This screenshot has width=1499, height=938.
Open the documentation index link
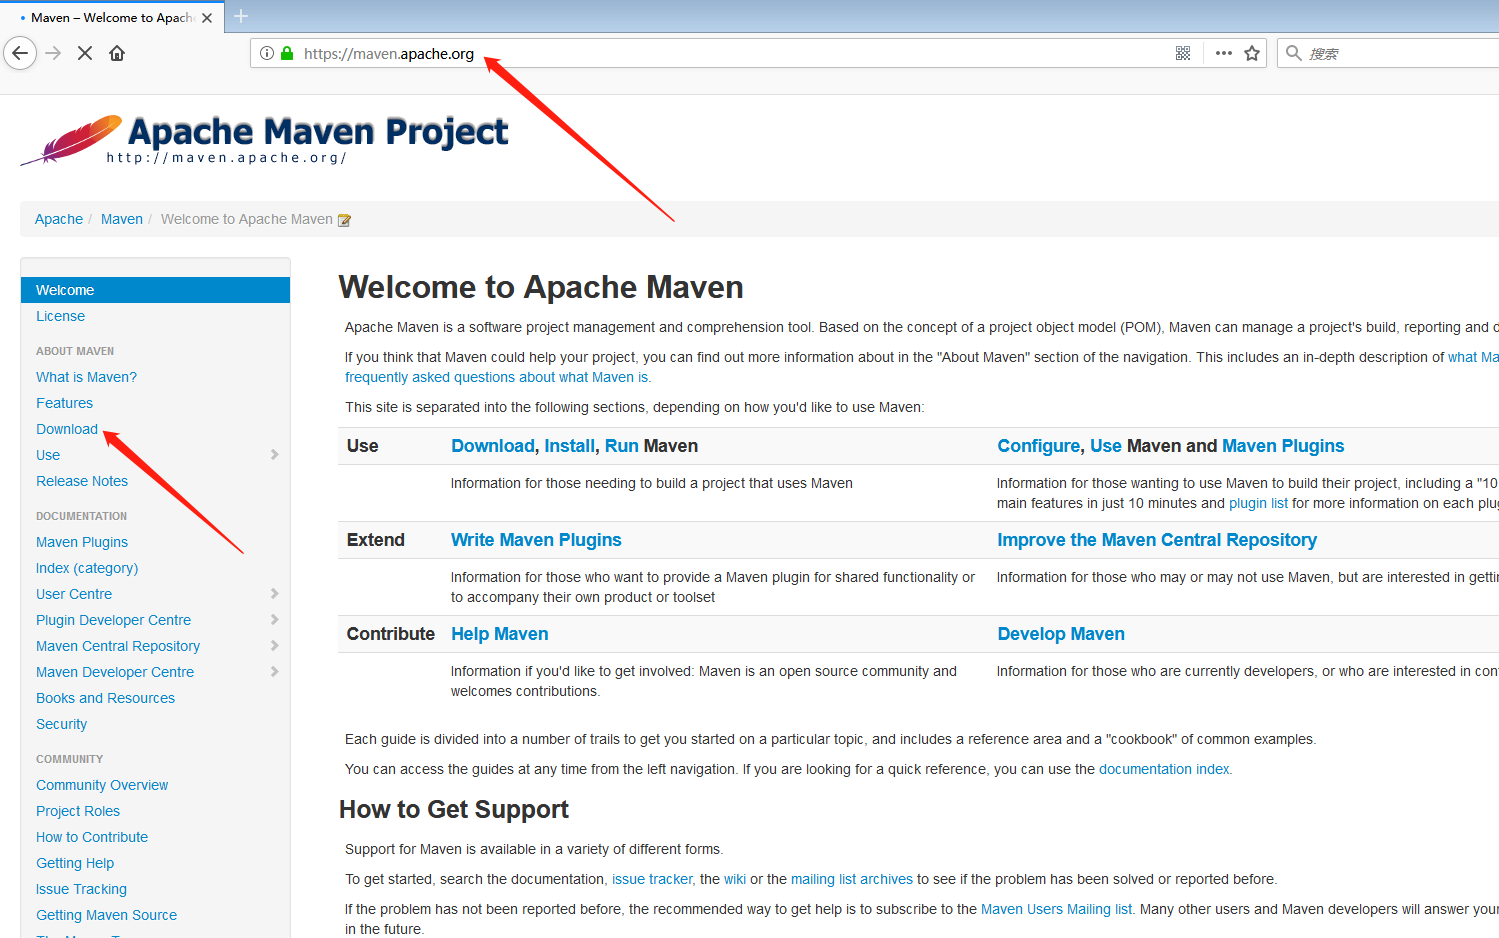point(1164,769)
